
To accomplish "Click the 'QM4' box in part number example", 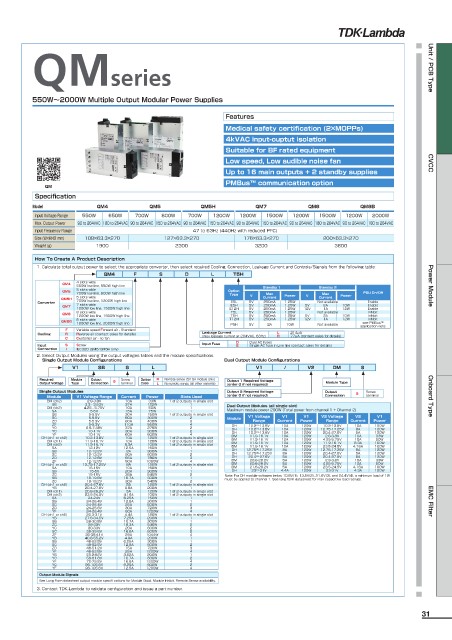I will click(x=109, y=274).
